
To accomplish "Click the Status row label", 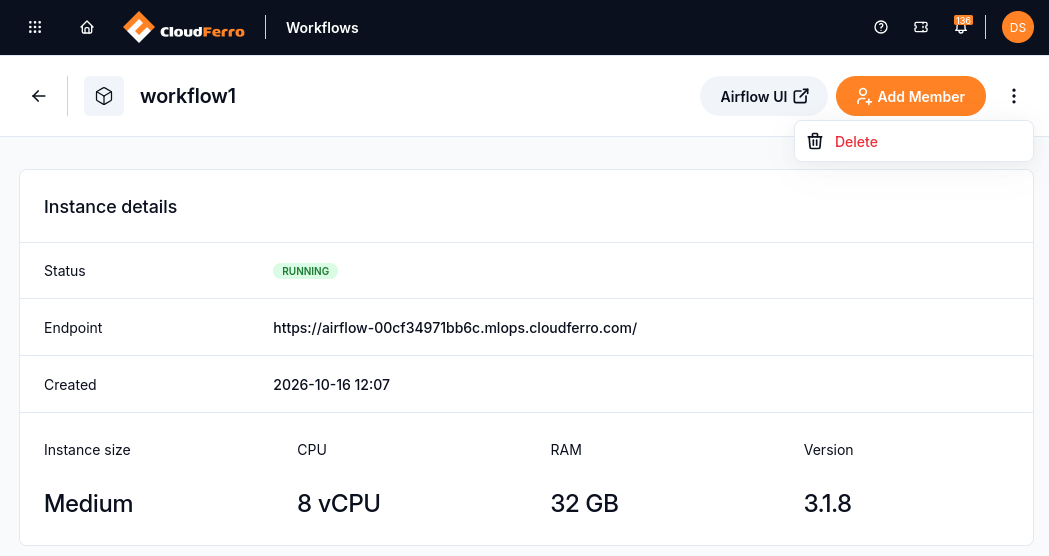I will [65, 271].
